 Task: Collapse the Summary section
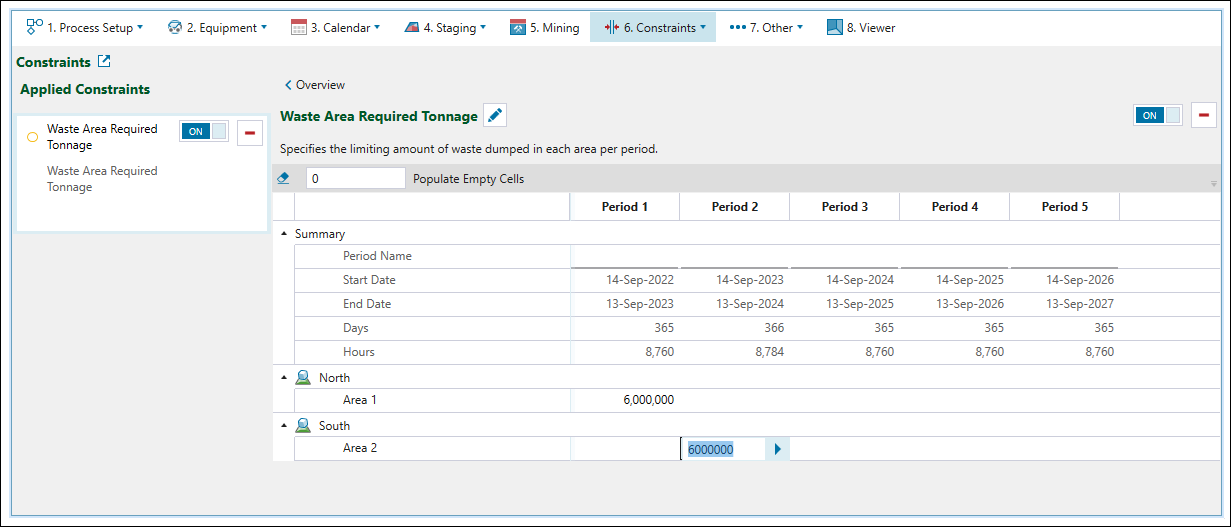[x=284, y=234]
